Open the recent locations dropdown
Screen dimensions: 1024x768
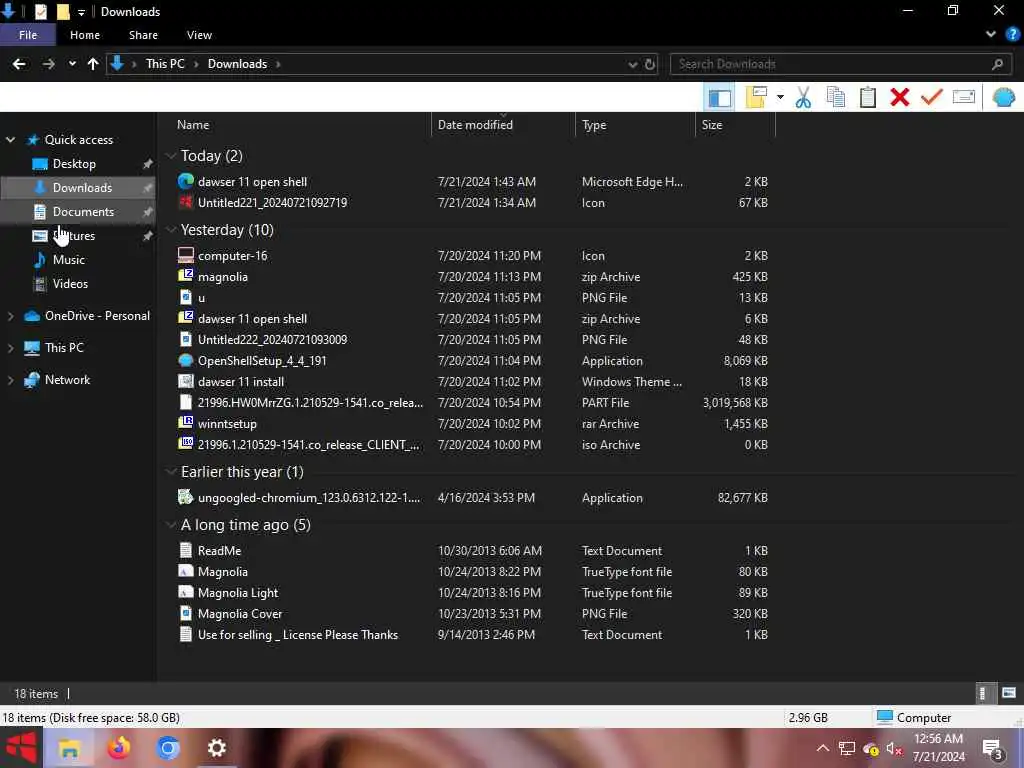[72, 64]
